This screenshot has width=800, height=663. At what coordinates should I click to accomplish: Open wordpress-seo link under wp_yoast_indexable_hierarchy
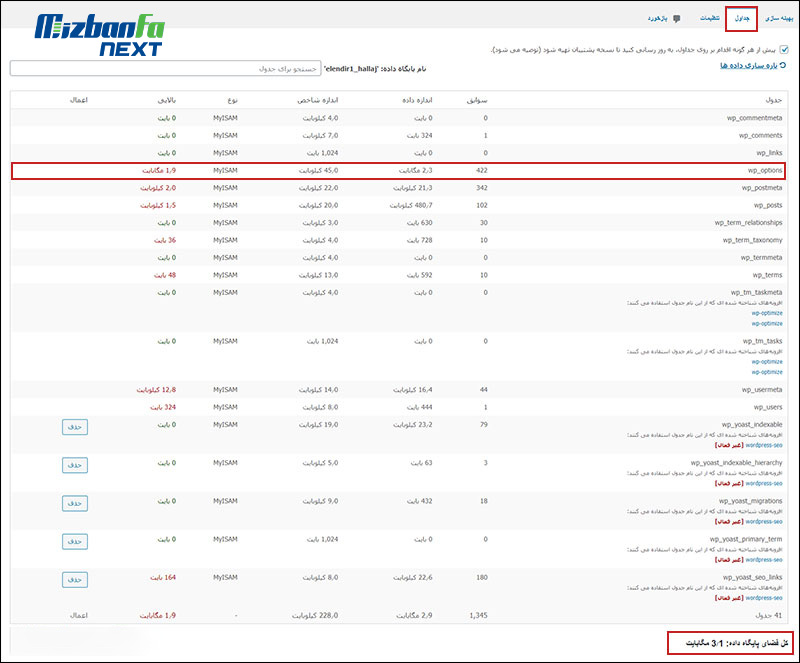[x=764, y=484]
